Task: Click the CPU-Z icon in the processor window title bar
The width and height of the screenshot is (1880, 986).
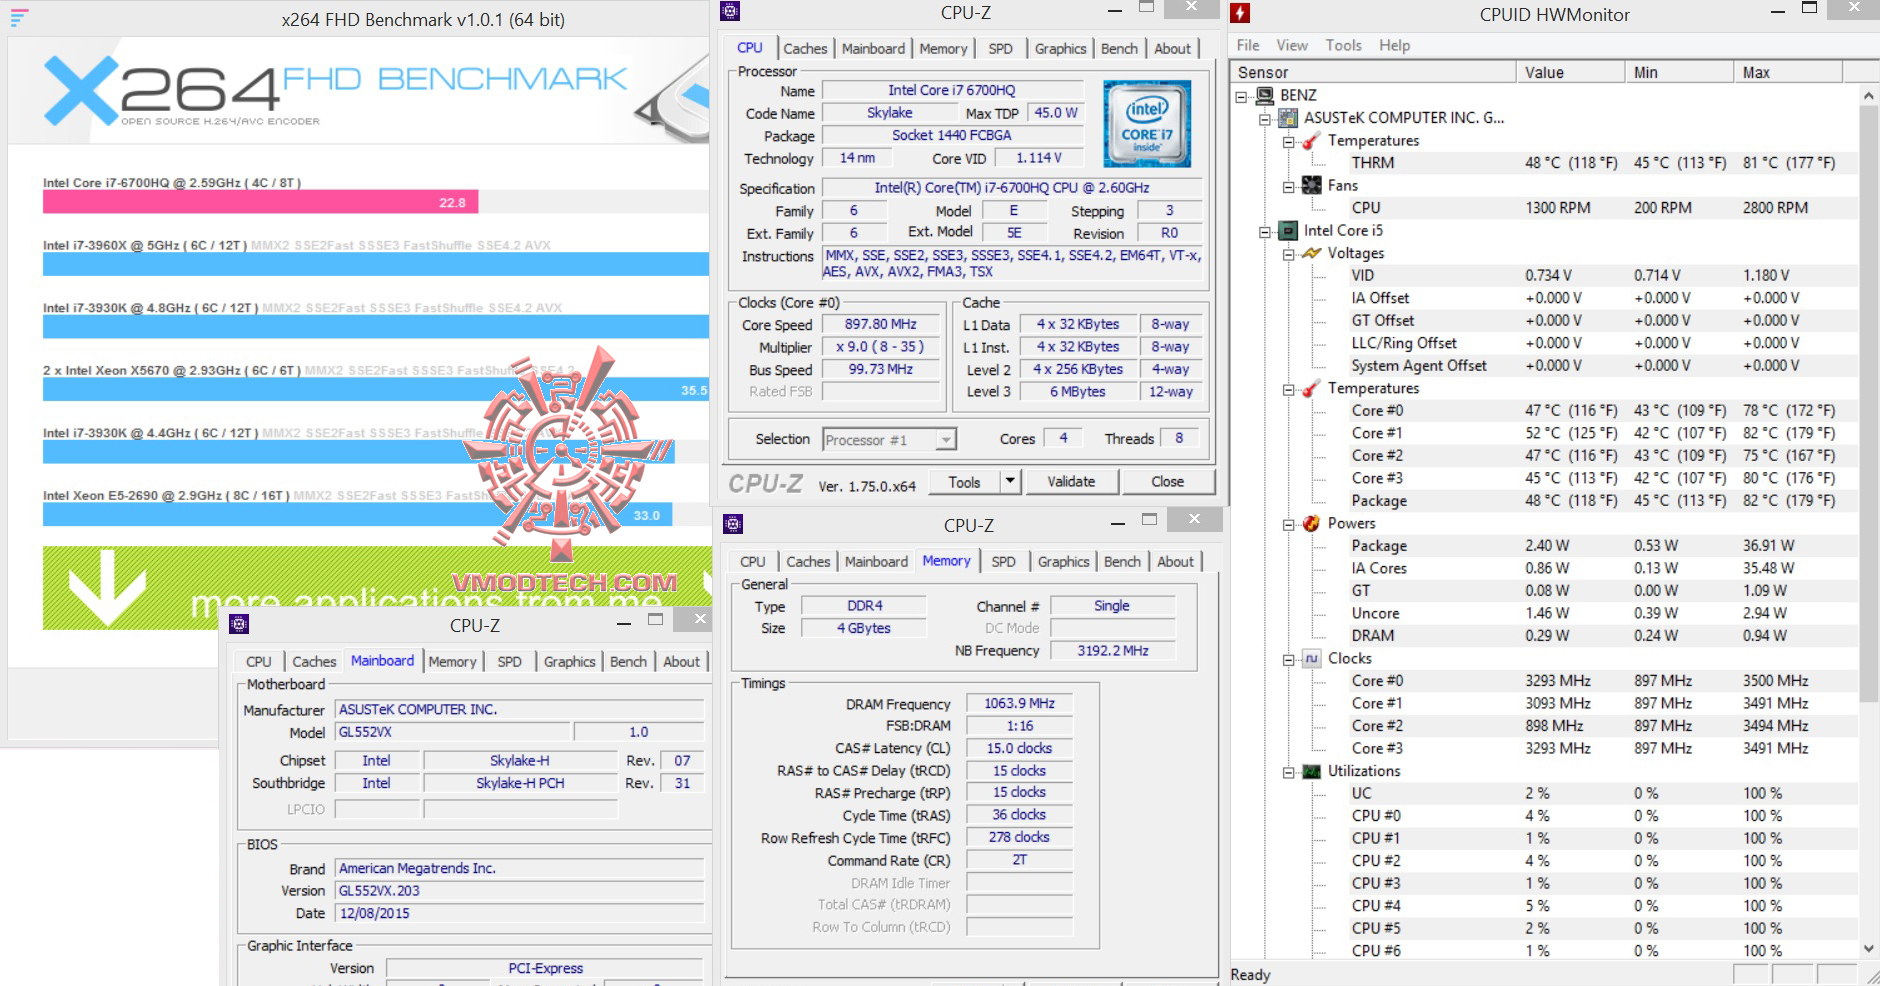Action: pyautogui.click(x=730, y=11)
